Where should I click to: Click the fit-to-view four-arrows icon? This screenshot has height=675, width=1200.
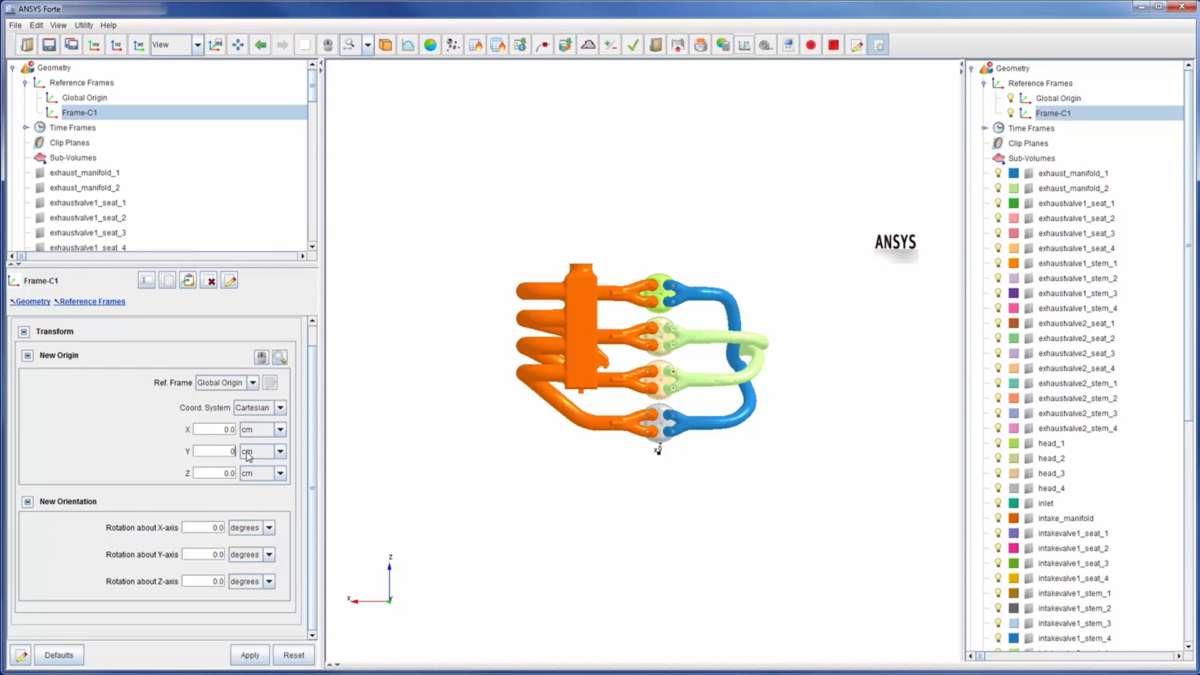238,45
